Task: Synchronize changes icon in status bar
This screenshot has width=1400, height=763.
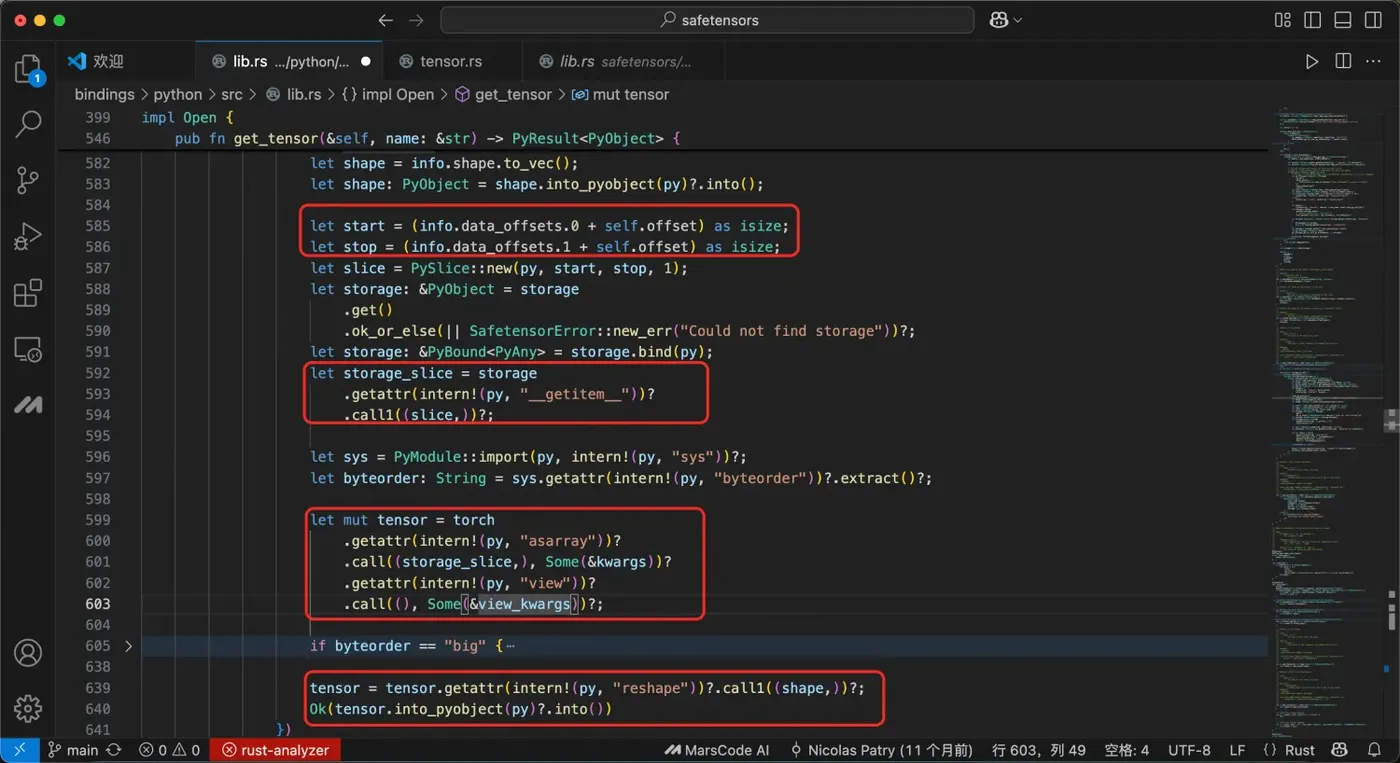Action: click(114, 750)
